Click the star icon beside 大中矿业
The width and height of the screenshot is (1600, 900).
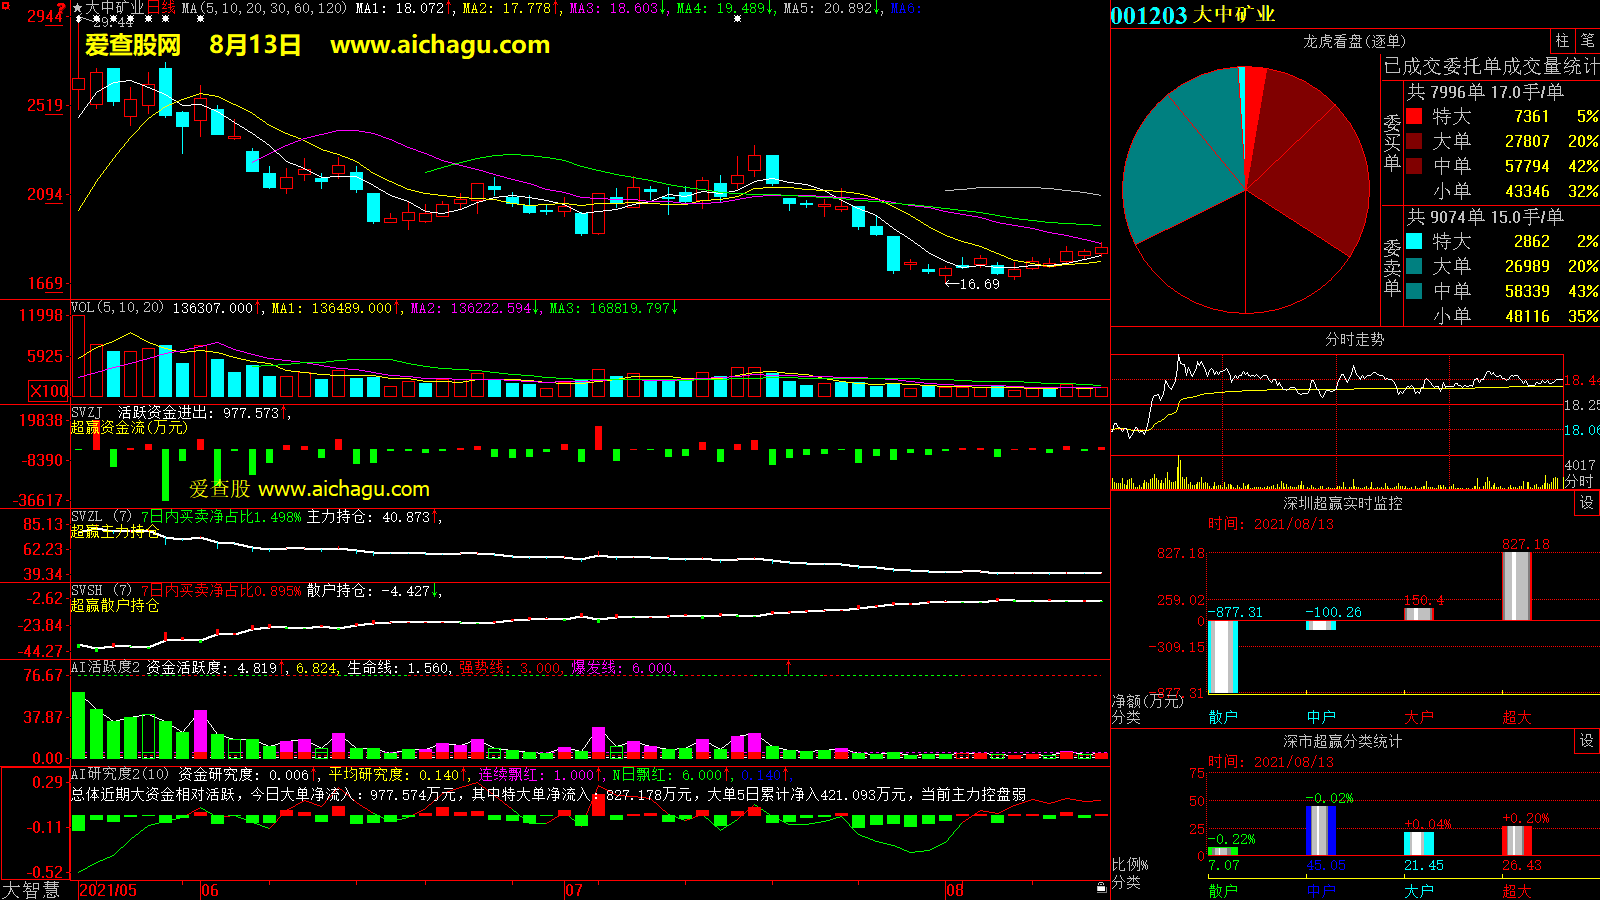[x=77, y=8]
